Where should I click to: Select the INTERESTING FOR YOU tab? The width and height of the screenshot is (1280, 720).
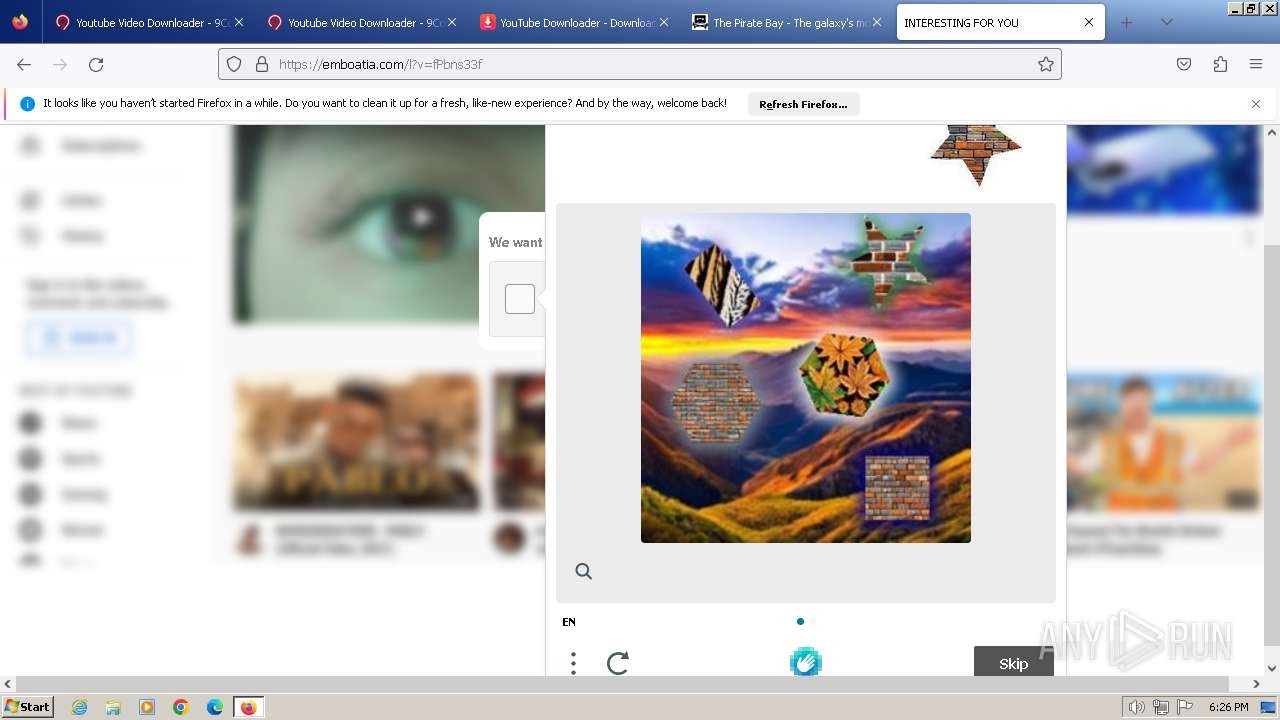pos(1000,22)
